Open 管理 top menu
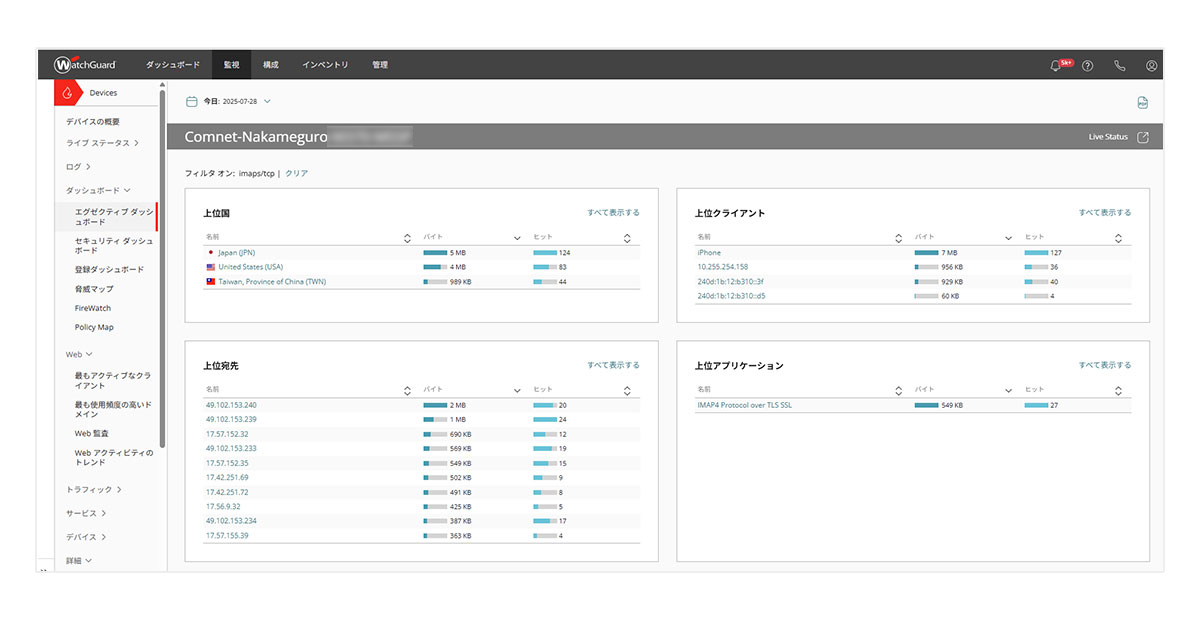This screenshot has width=1200, height=617. (x=380, y=65)
